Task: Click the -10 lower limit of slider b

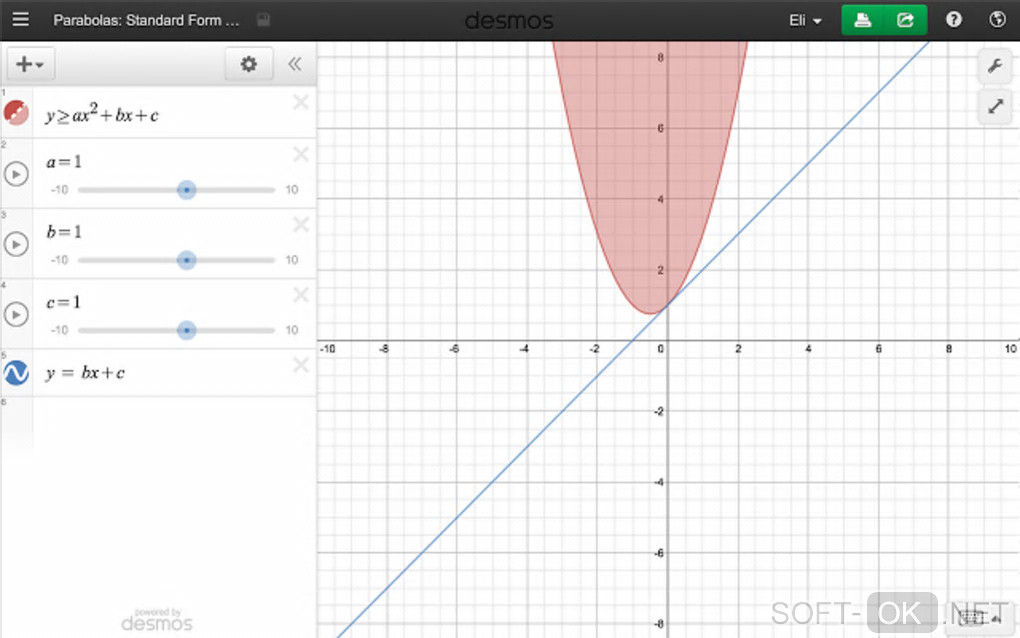Action: [59, 260]
